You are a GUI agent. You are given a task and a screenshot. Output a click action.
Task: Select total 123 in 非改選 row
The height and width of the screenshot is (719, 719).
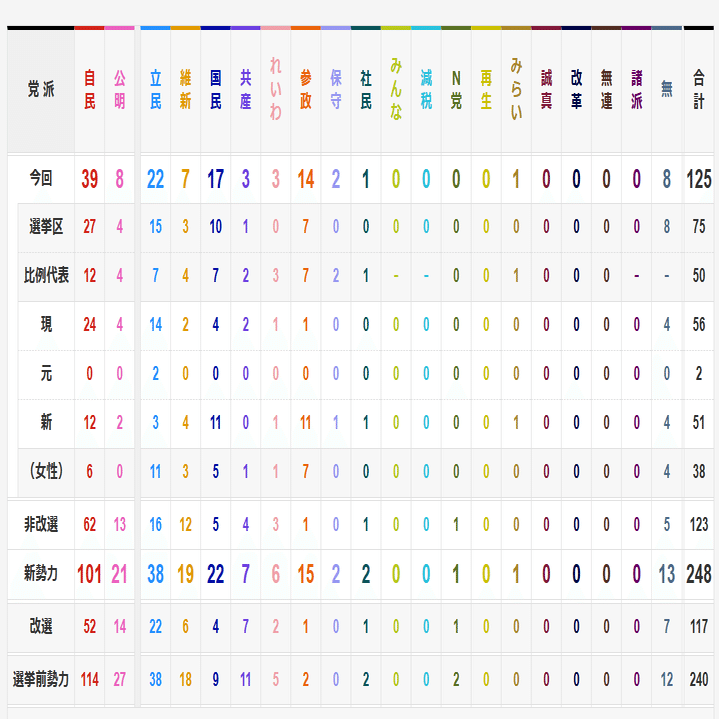(x=699, y=525)
